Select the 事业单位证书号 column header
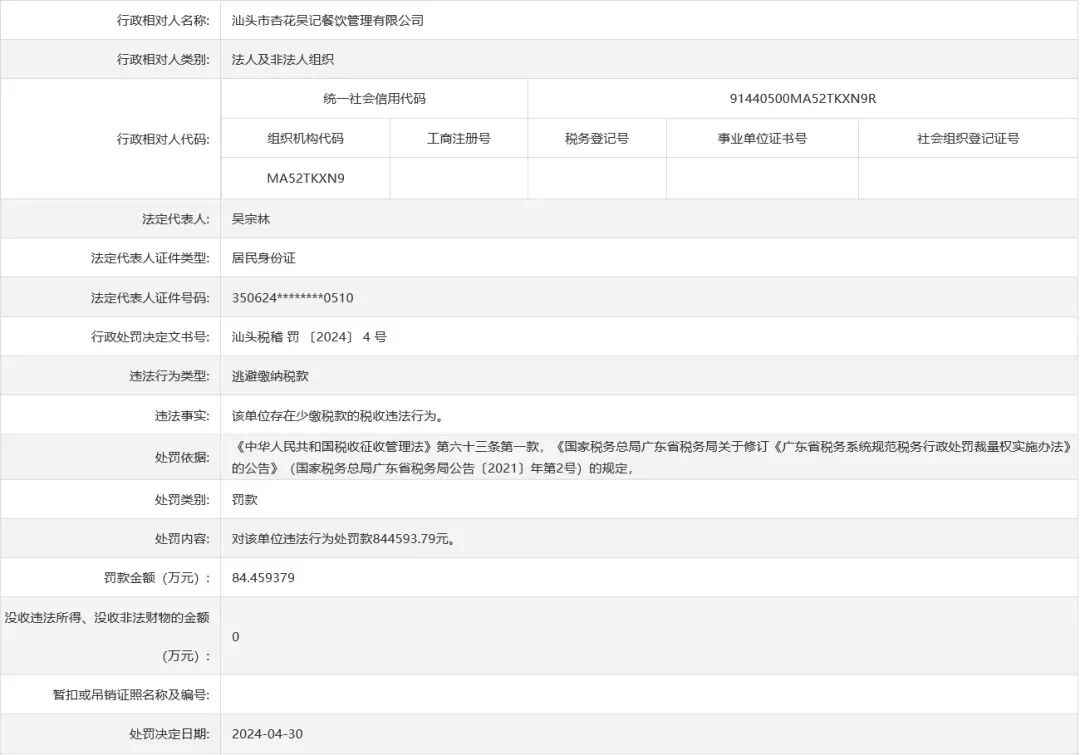 point(762,139)
